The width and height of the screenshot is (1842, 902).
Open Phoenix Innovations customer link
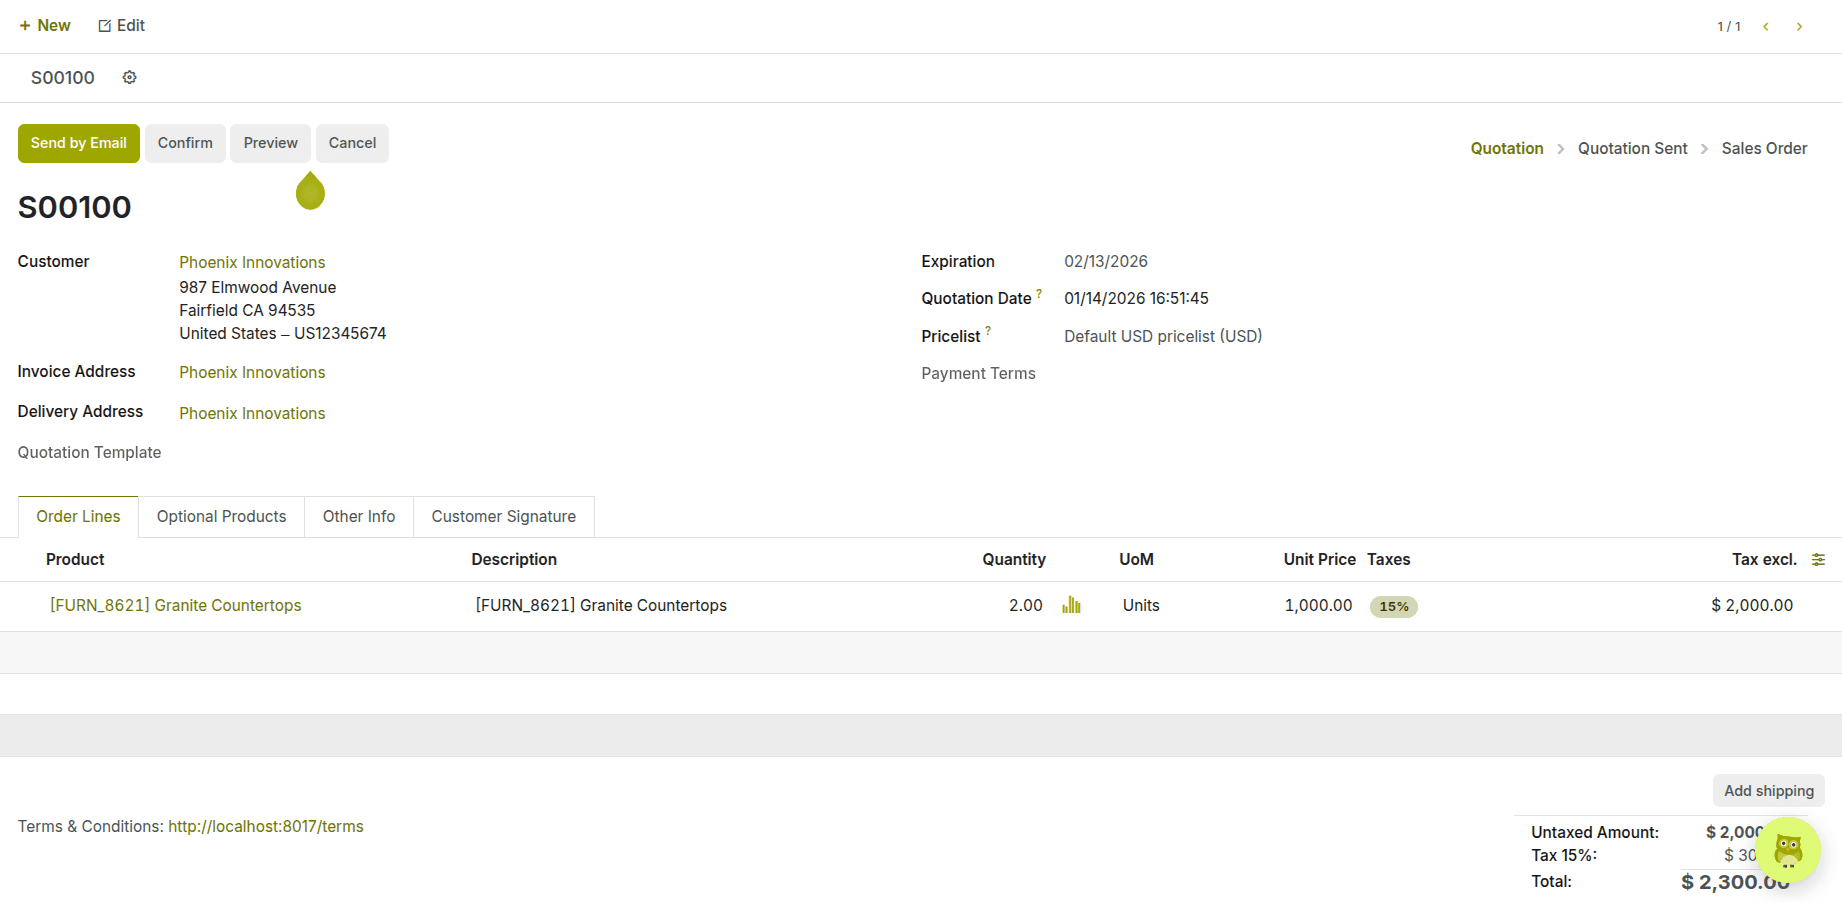click(252, 262)
